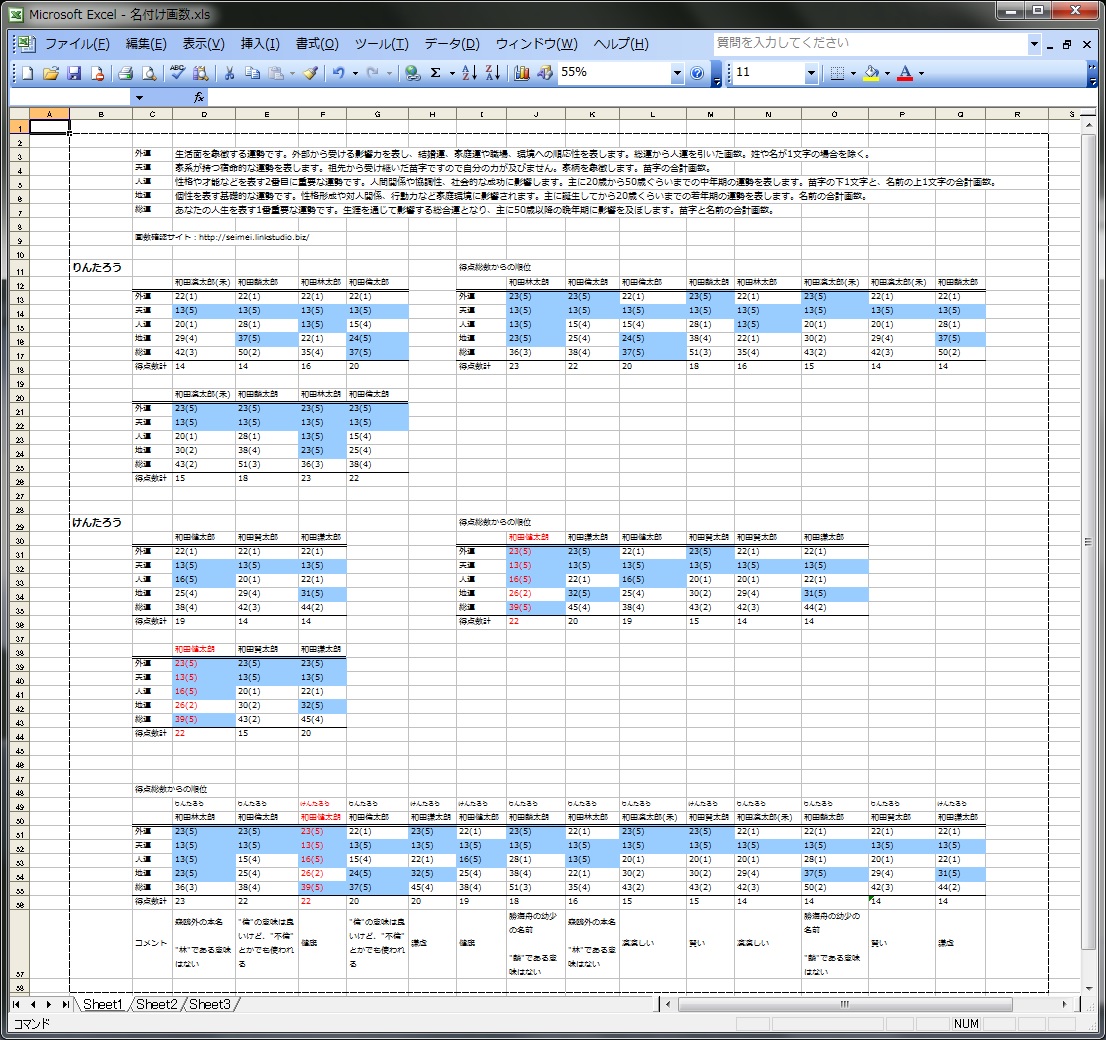Open the font size dropdown
Viewport: 1106px width, 1040px height.
click(x=811, y=73)
